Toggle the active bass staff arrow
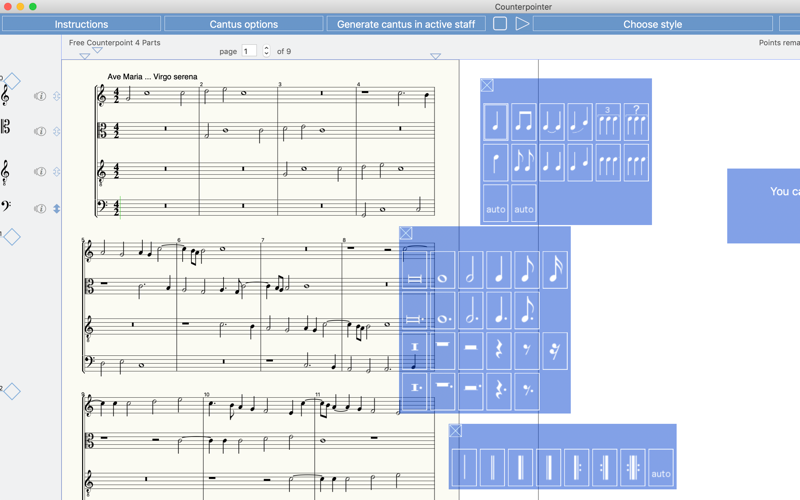This screenshot has width=800, height=500. click(x=57, y=209)
